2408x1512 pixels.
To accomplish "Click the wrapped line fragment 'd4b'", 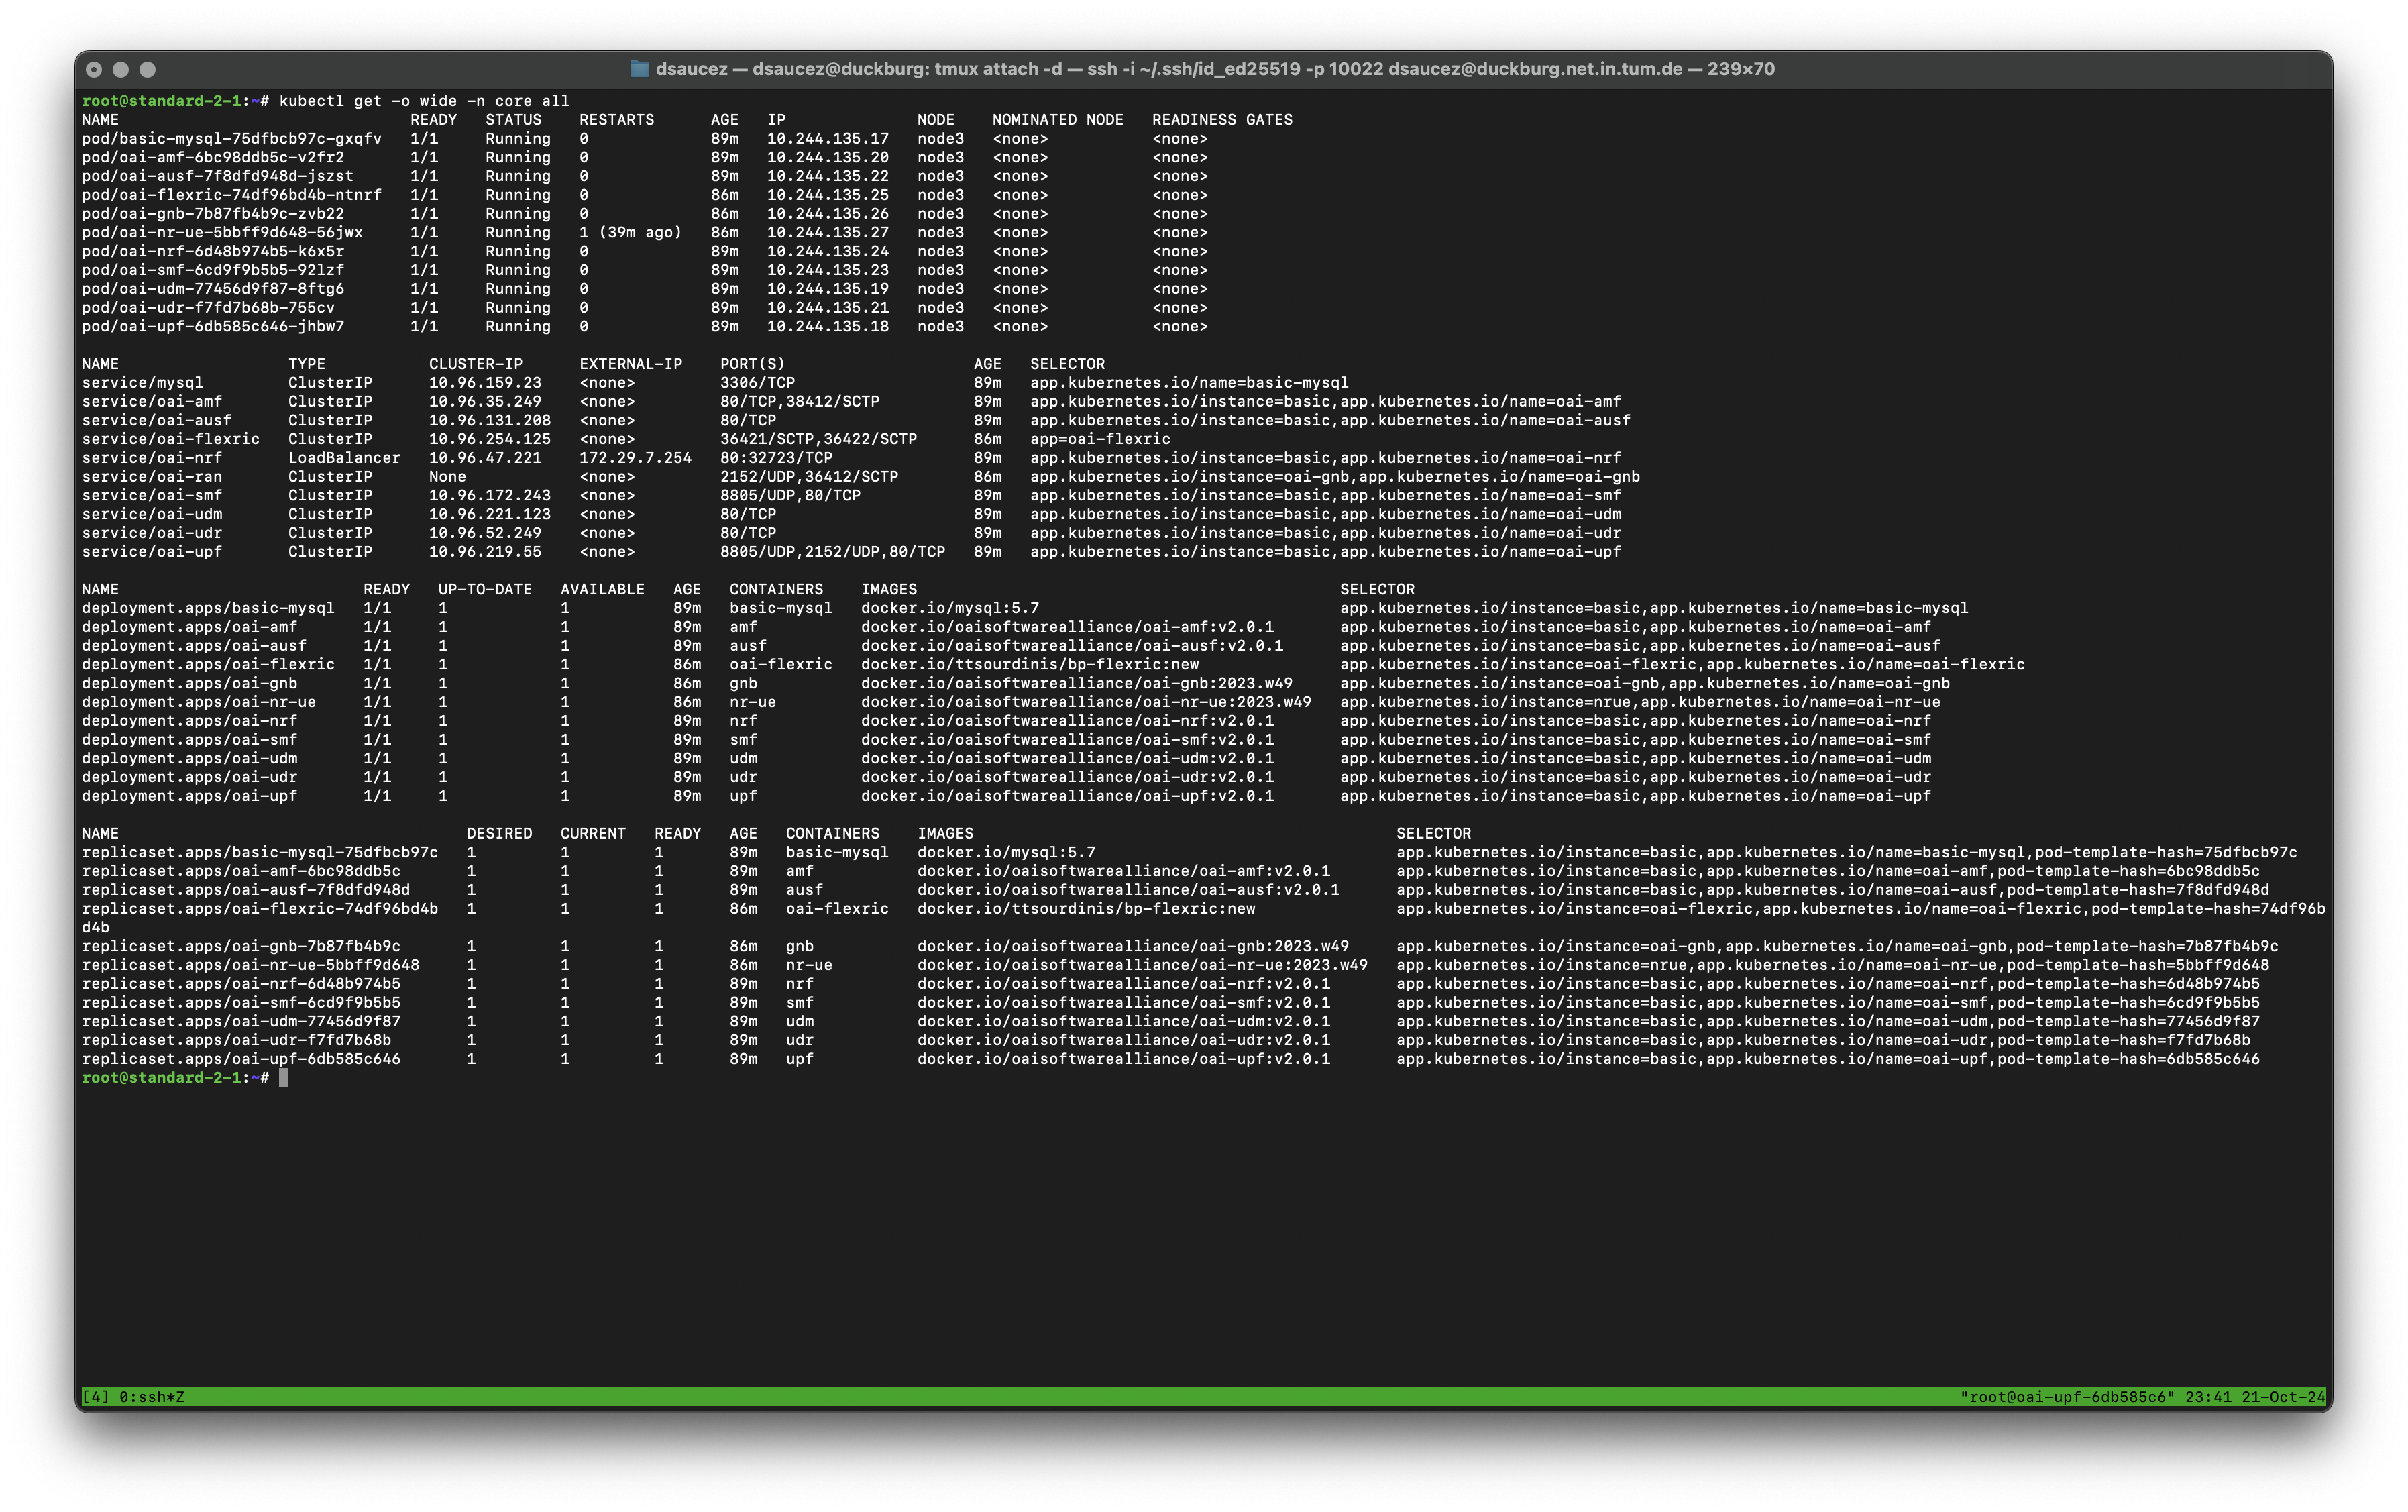I will pos(95,927).
